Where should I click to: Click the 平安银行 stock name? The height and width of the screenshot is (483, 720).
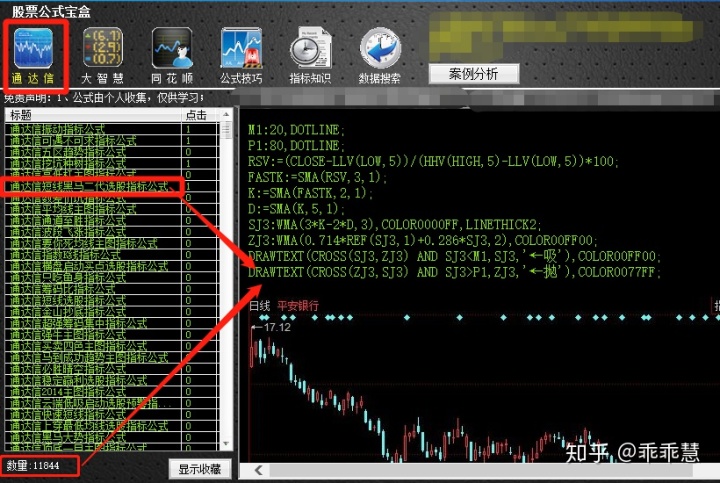298,306
